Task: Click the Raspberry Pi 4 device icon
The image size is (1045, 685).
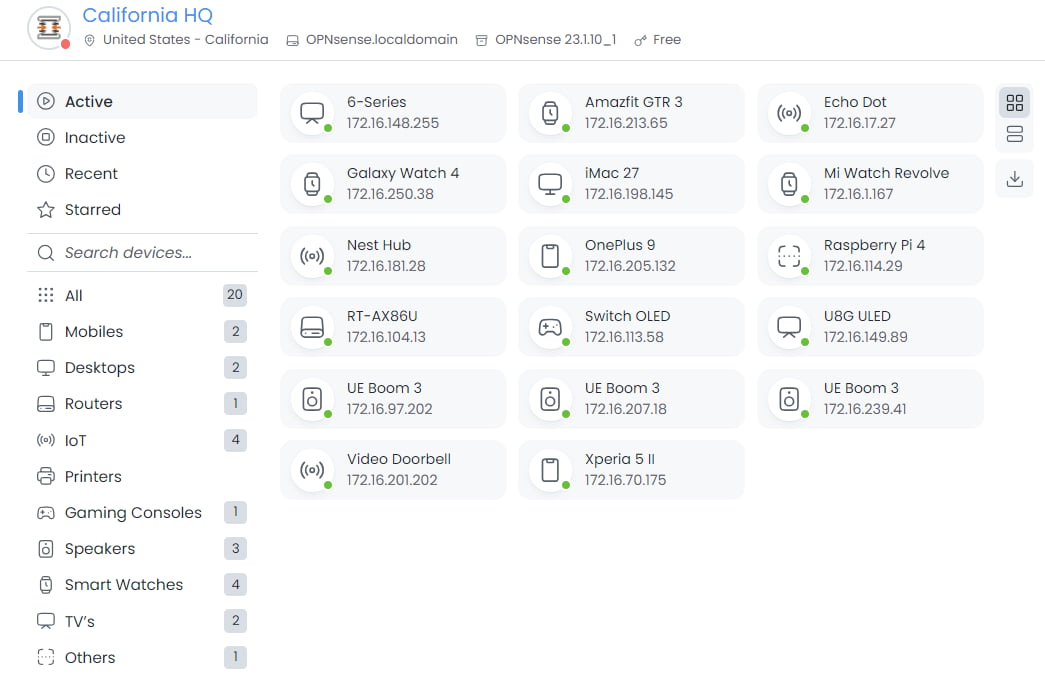Action: pos(788,255)
